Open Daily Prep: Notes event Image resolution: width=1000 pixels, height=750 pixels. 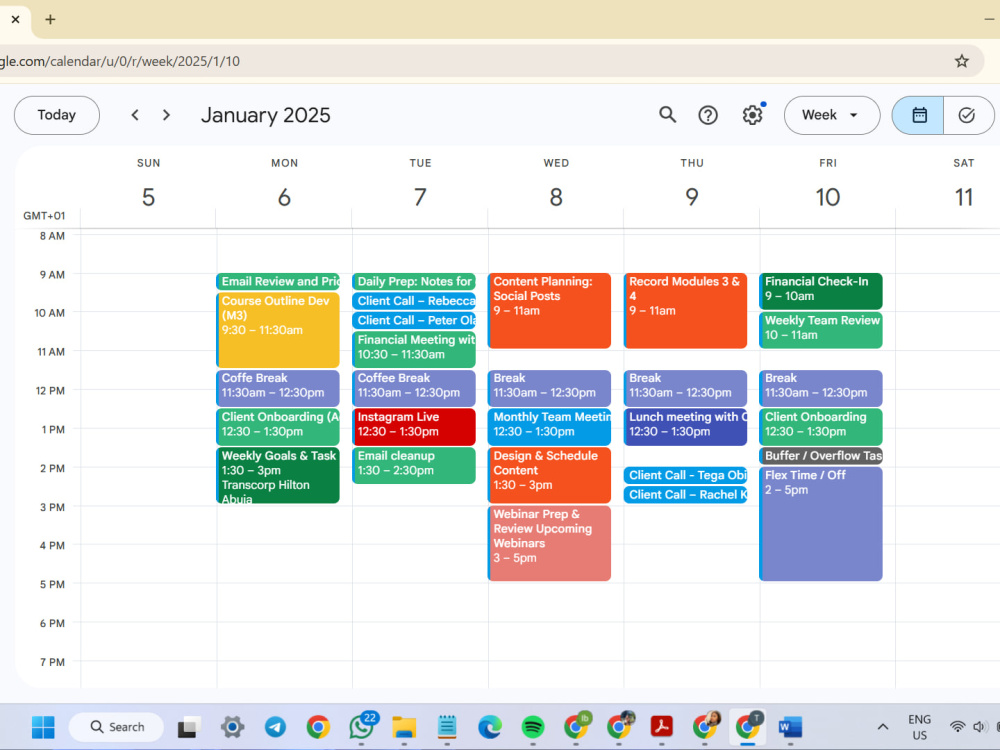tap(414, 281)
